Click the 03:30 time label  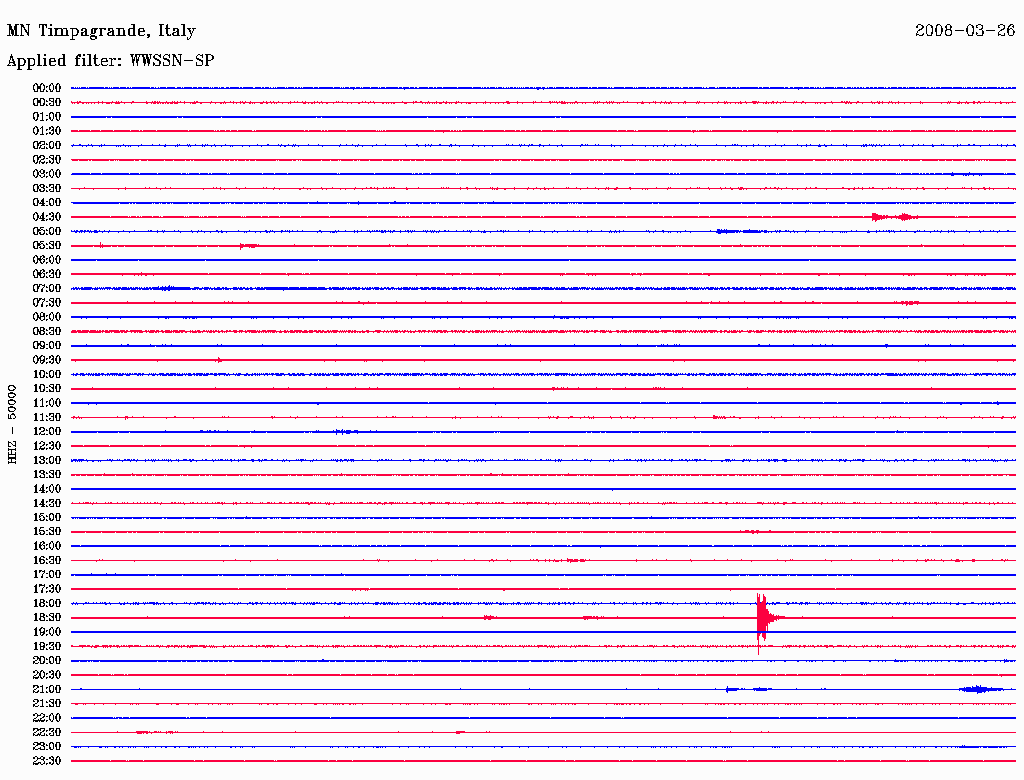(x=47, y=188)
